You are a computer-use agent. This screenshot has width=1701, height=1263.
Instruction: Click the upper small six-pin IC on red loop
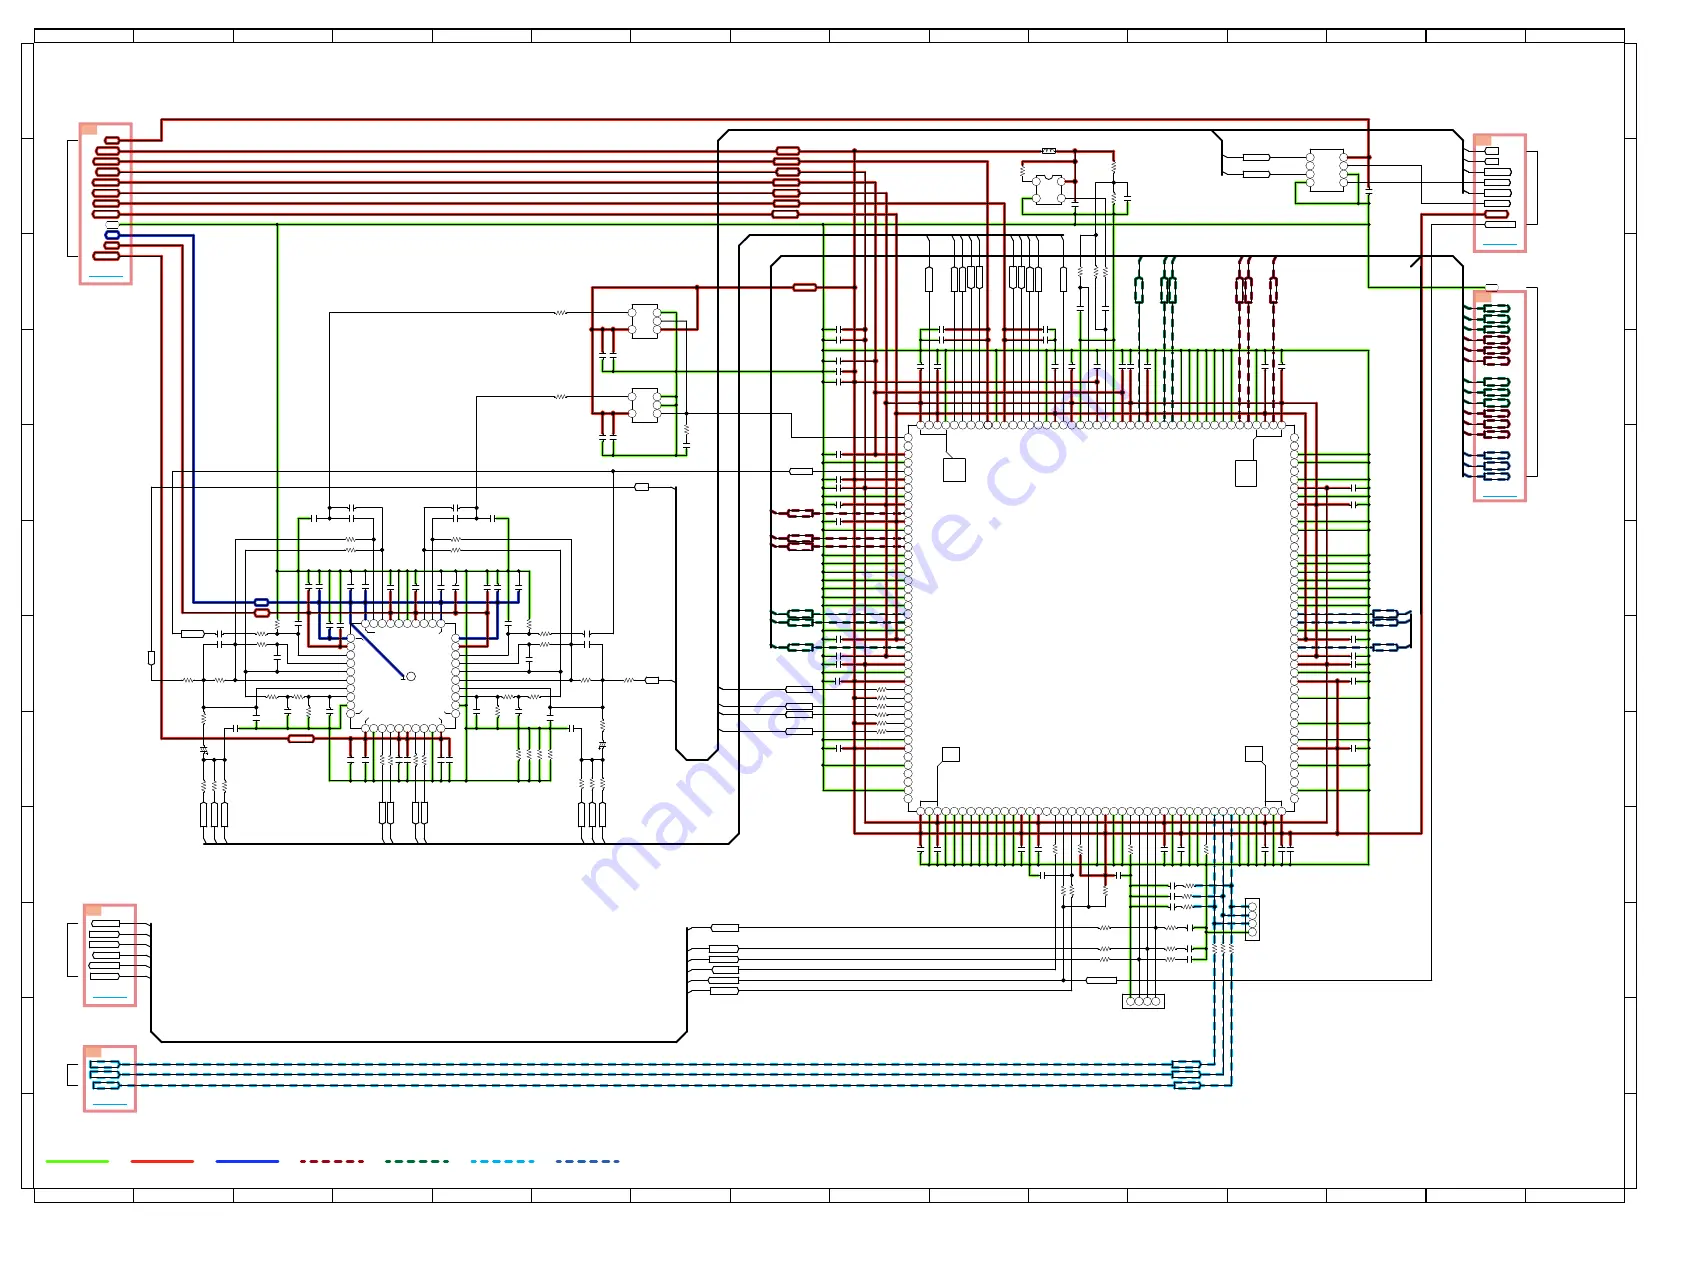click(x=644, y=321)
